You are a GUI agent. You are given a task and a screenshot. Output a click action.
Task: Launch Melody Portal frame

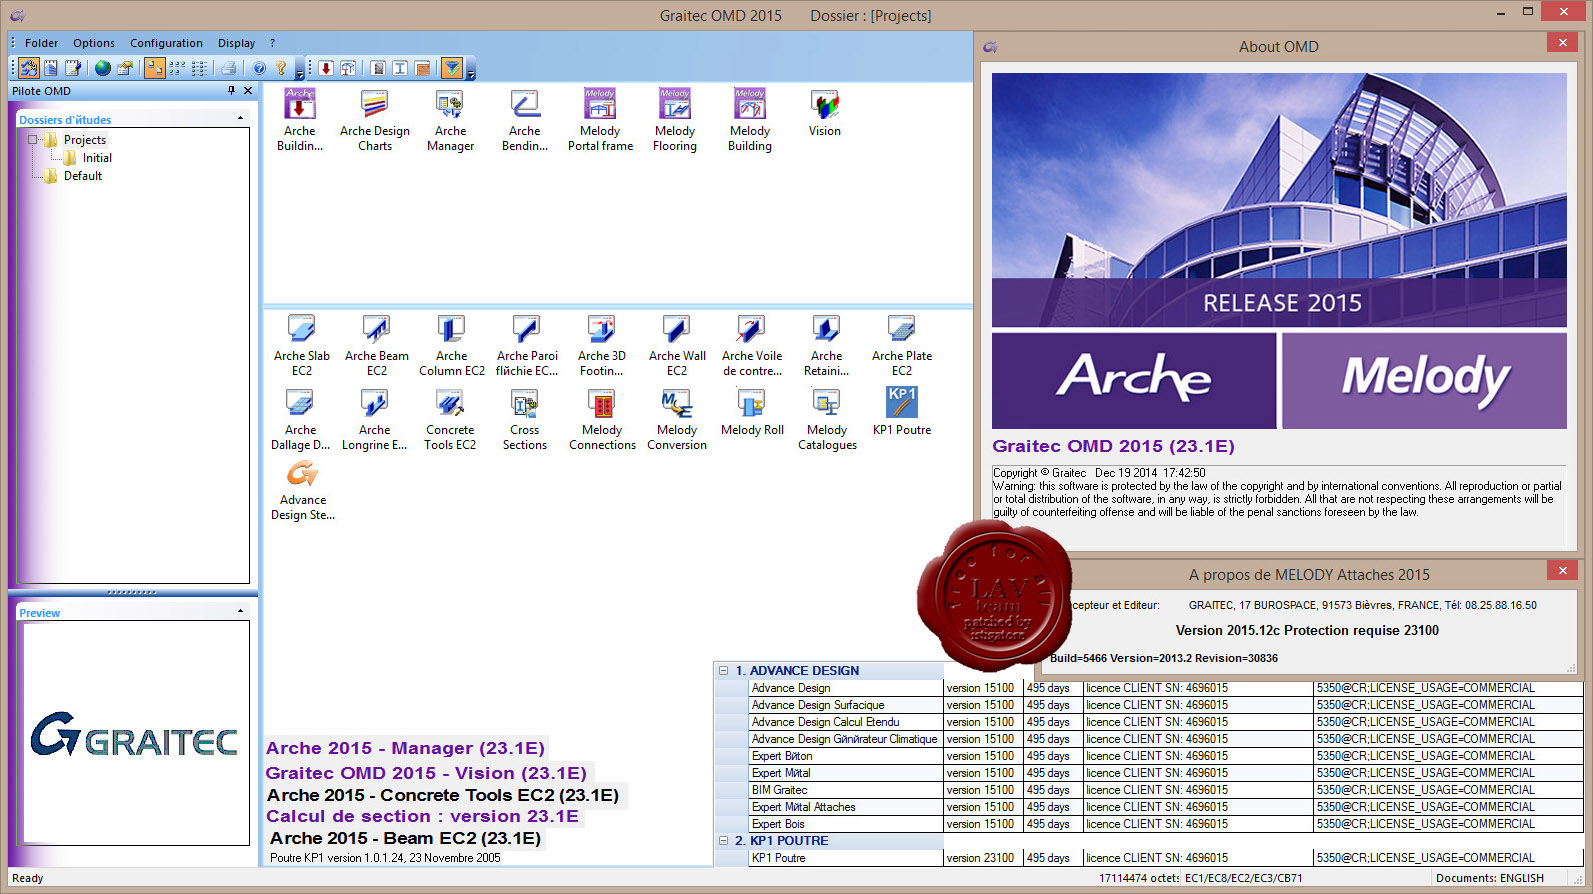tap(600, 120)
